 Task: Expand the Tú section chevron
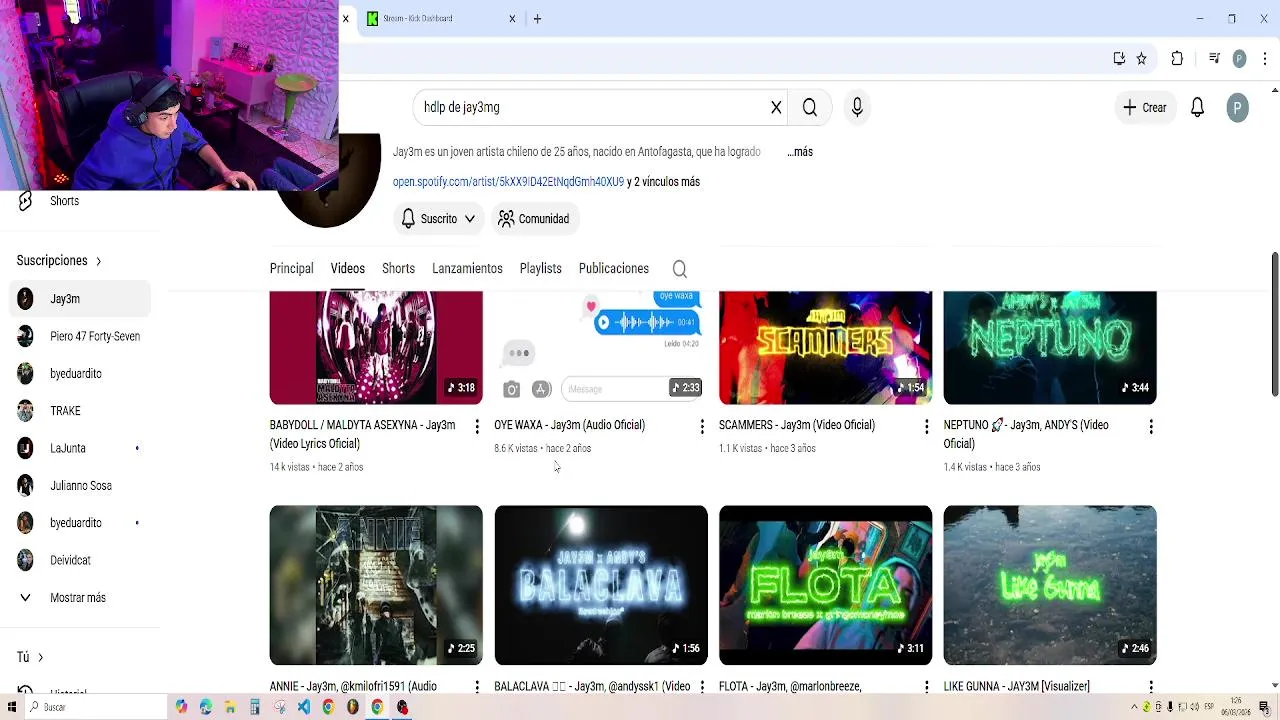(40, 657)
